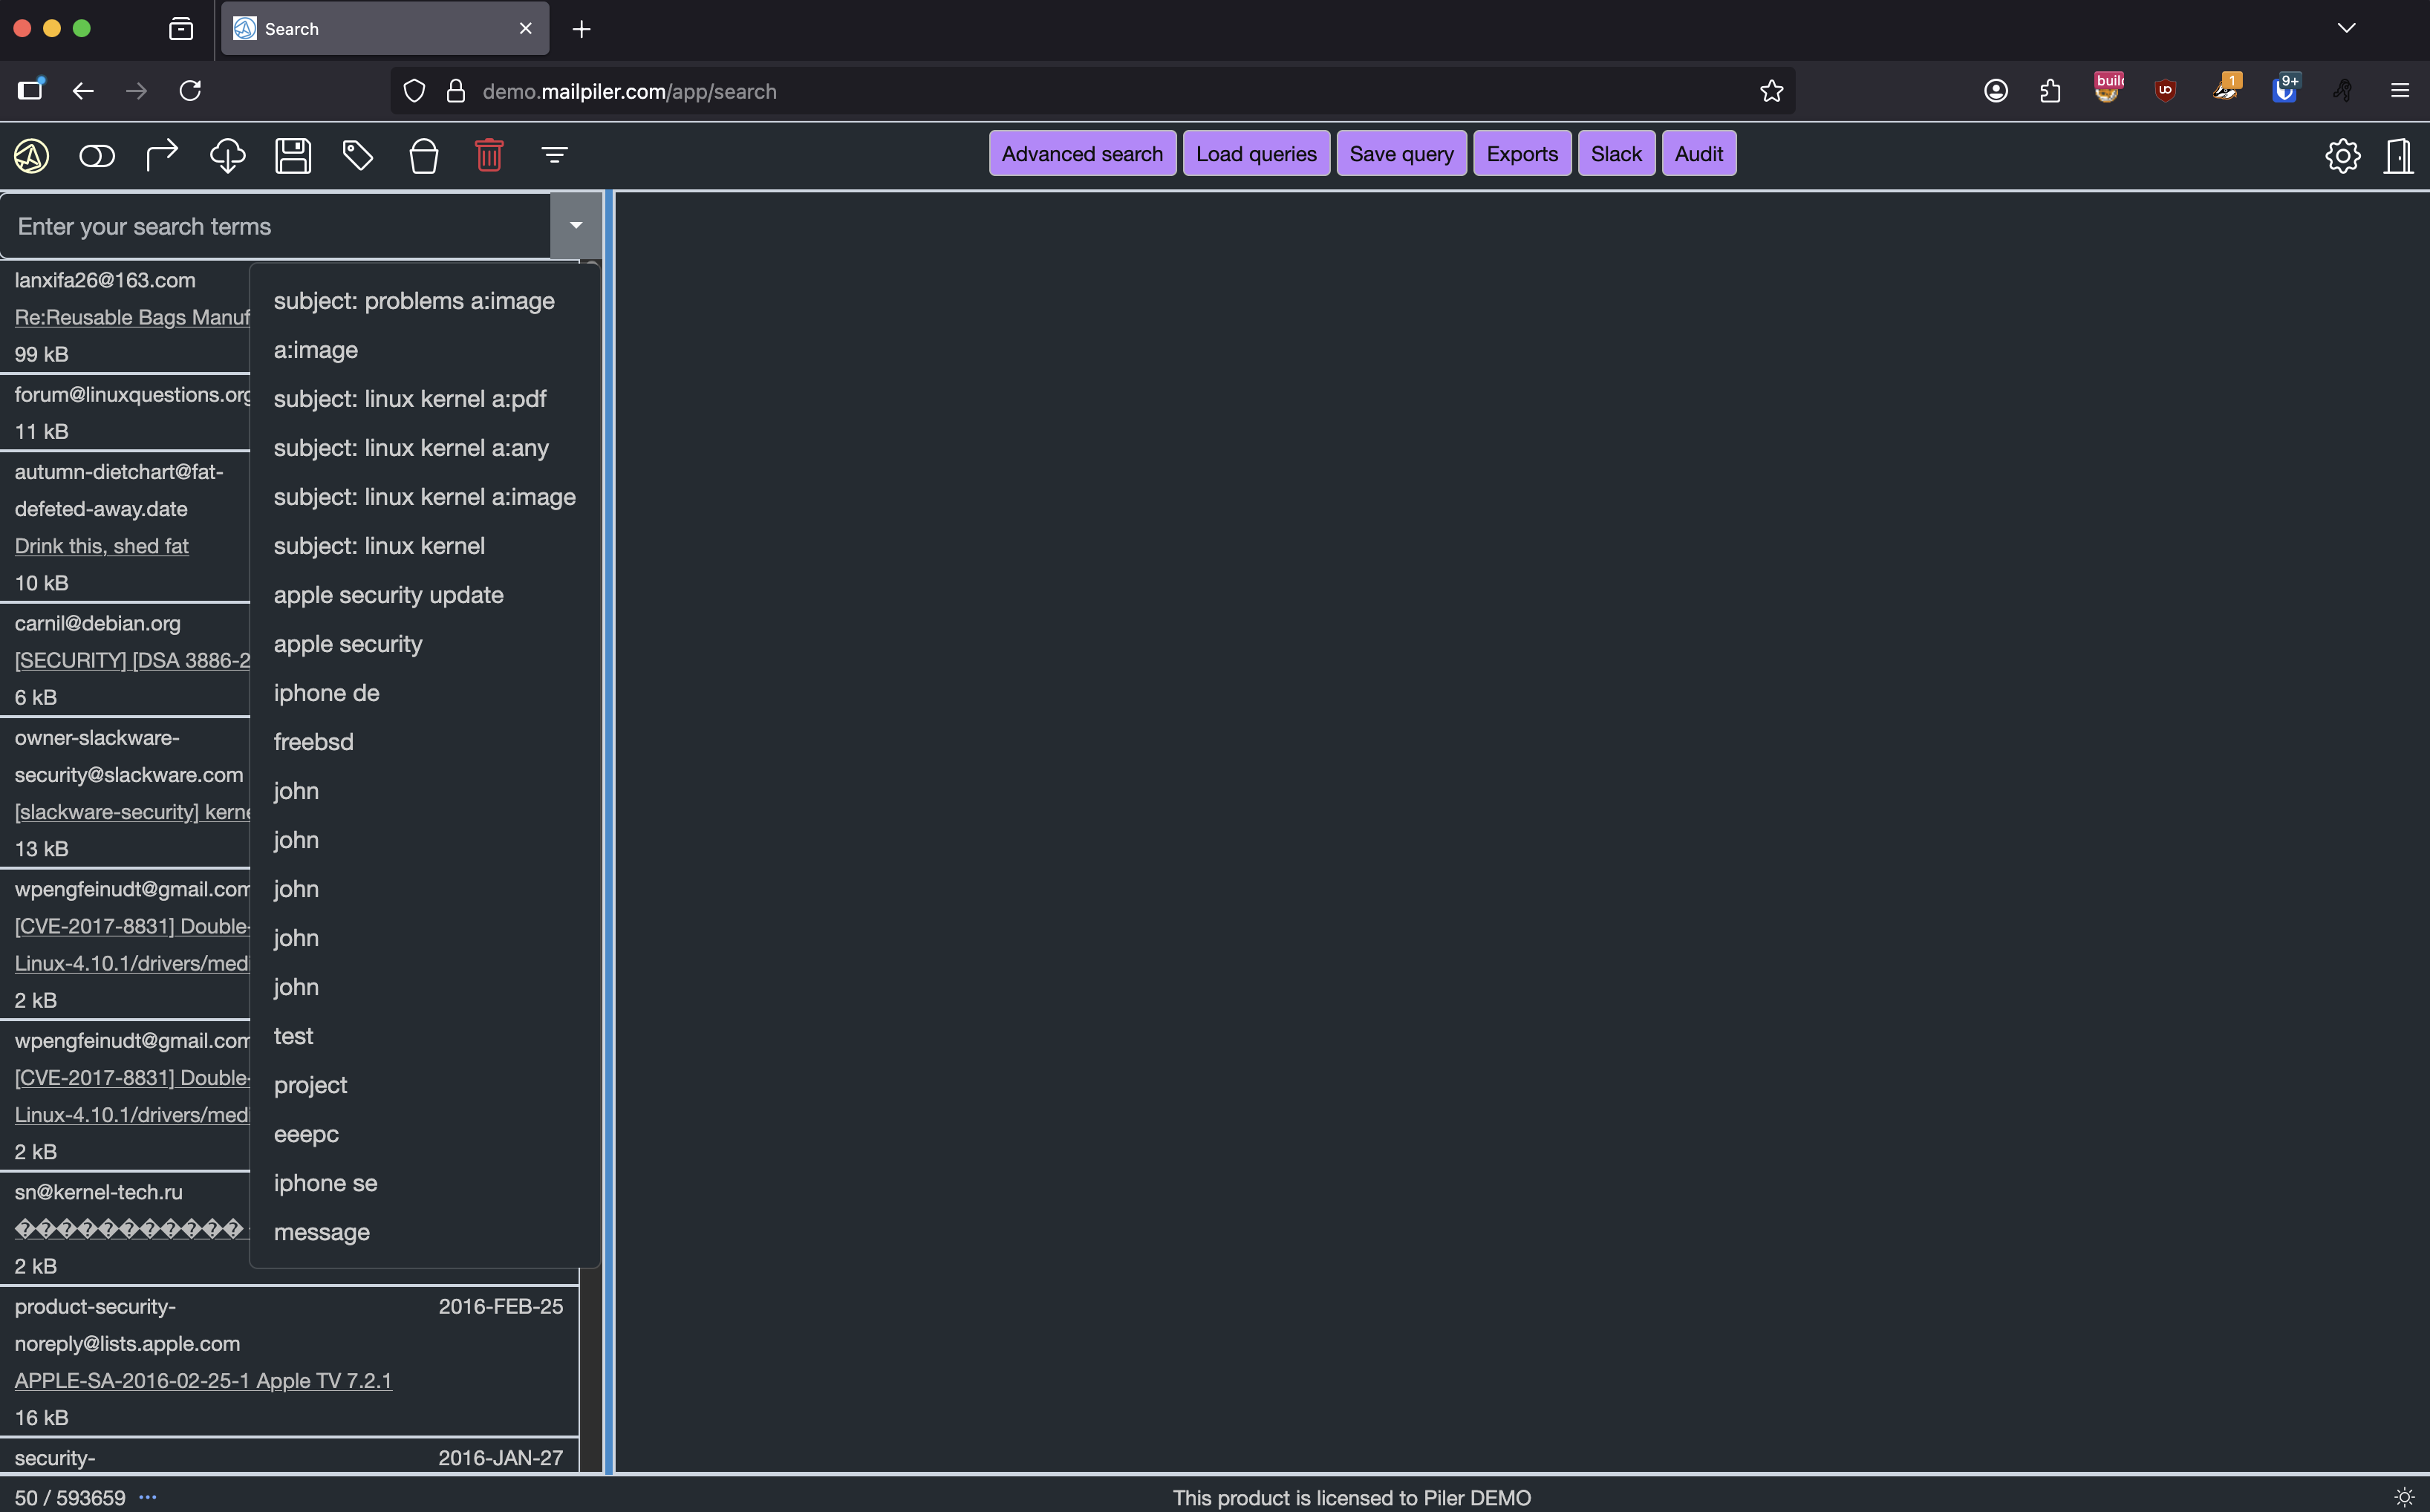The width and height of the screenshot is (2430, 1512).
Task: Click the Save query button
Action: [x=1401, y=154]
